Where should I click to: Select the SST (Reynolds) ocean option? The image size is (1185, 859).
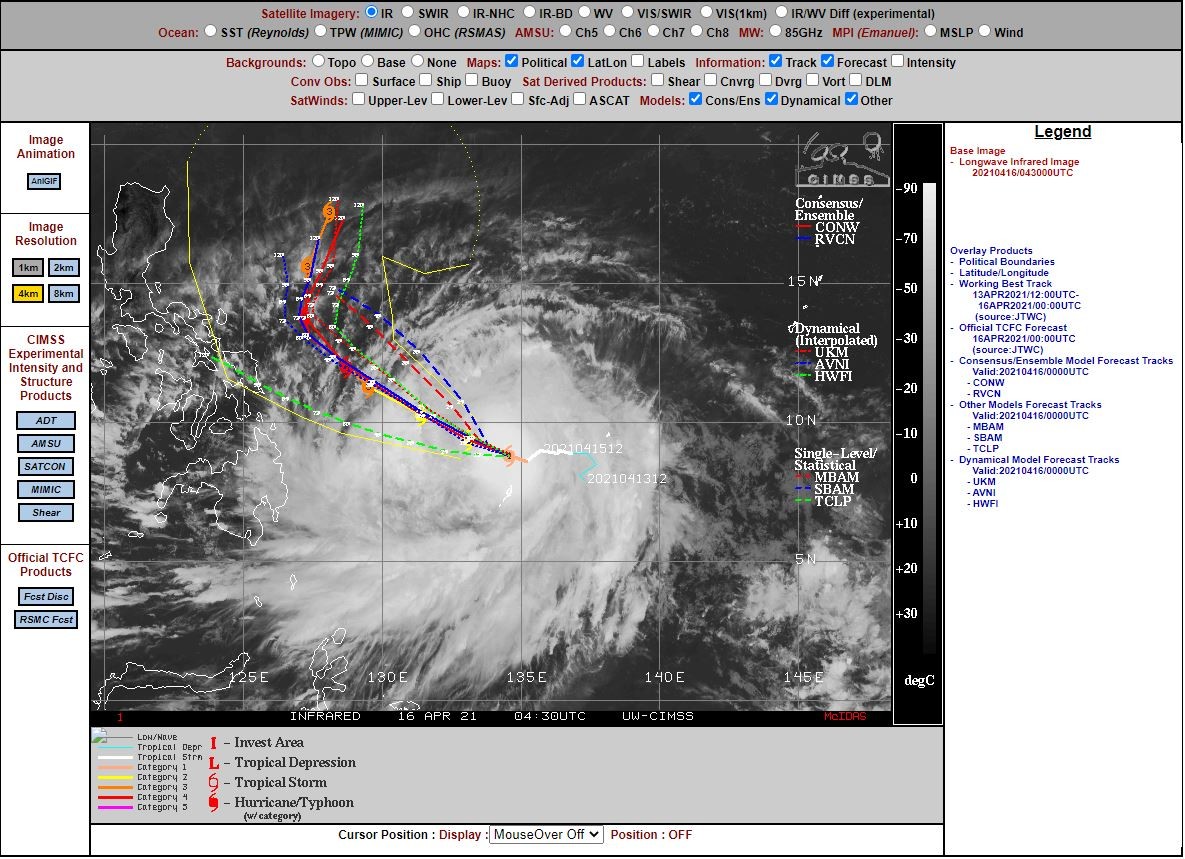coord(211,31)
